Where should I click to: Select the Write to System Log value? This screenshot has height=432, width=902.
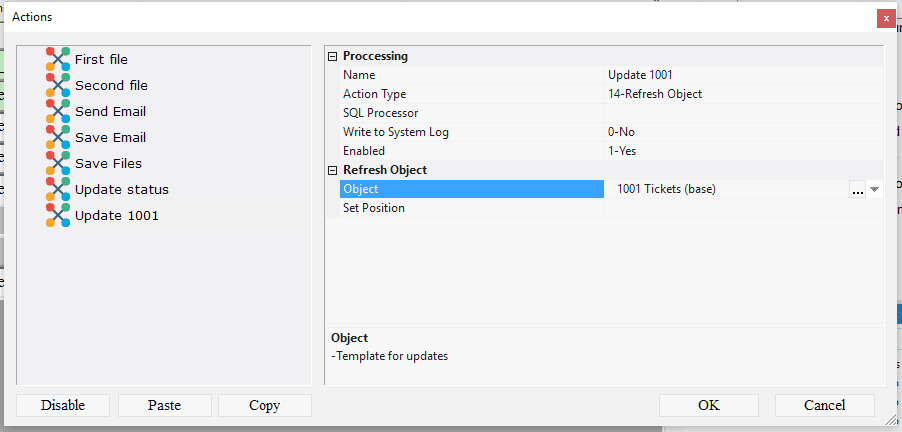(x=622, y=132)
